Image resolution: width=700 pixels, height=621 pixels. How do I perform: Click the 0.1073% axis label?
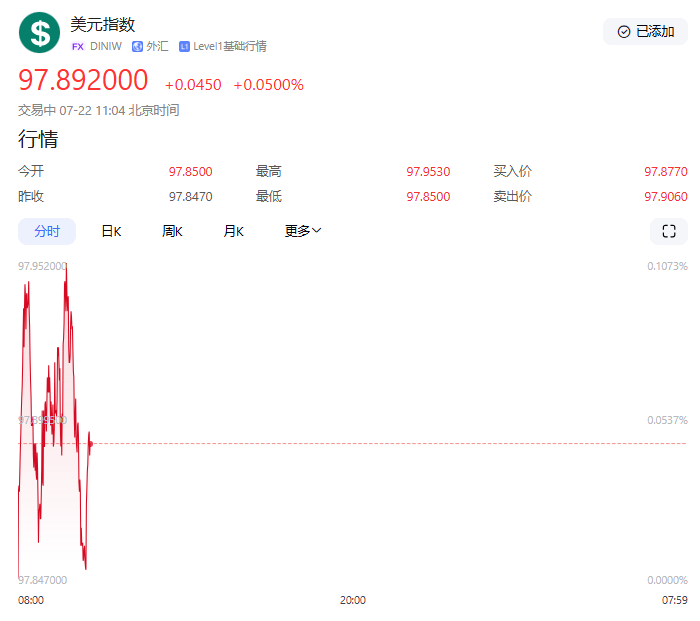pos(667,266)
